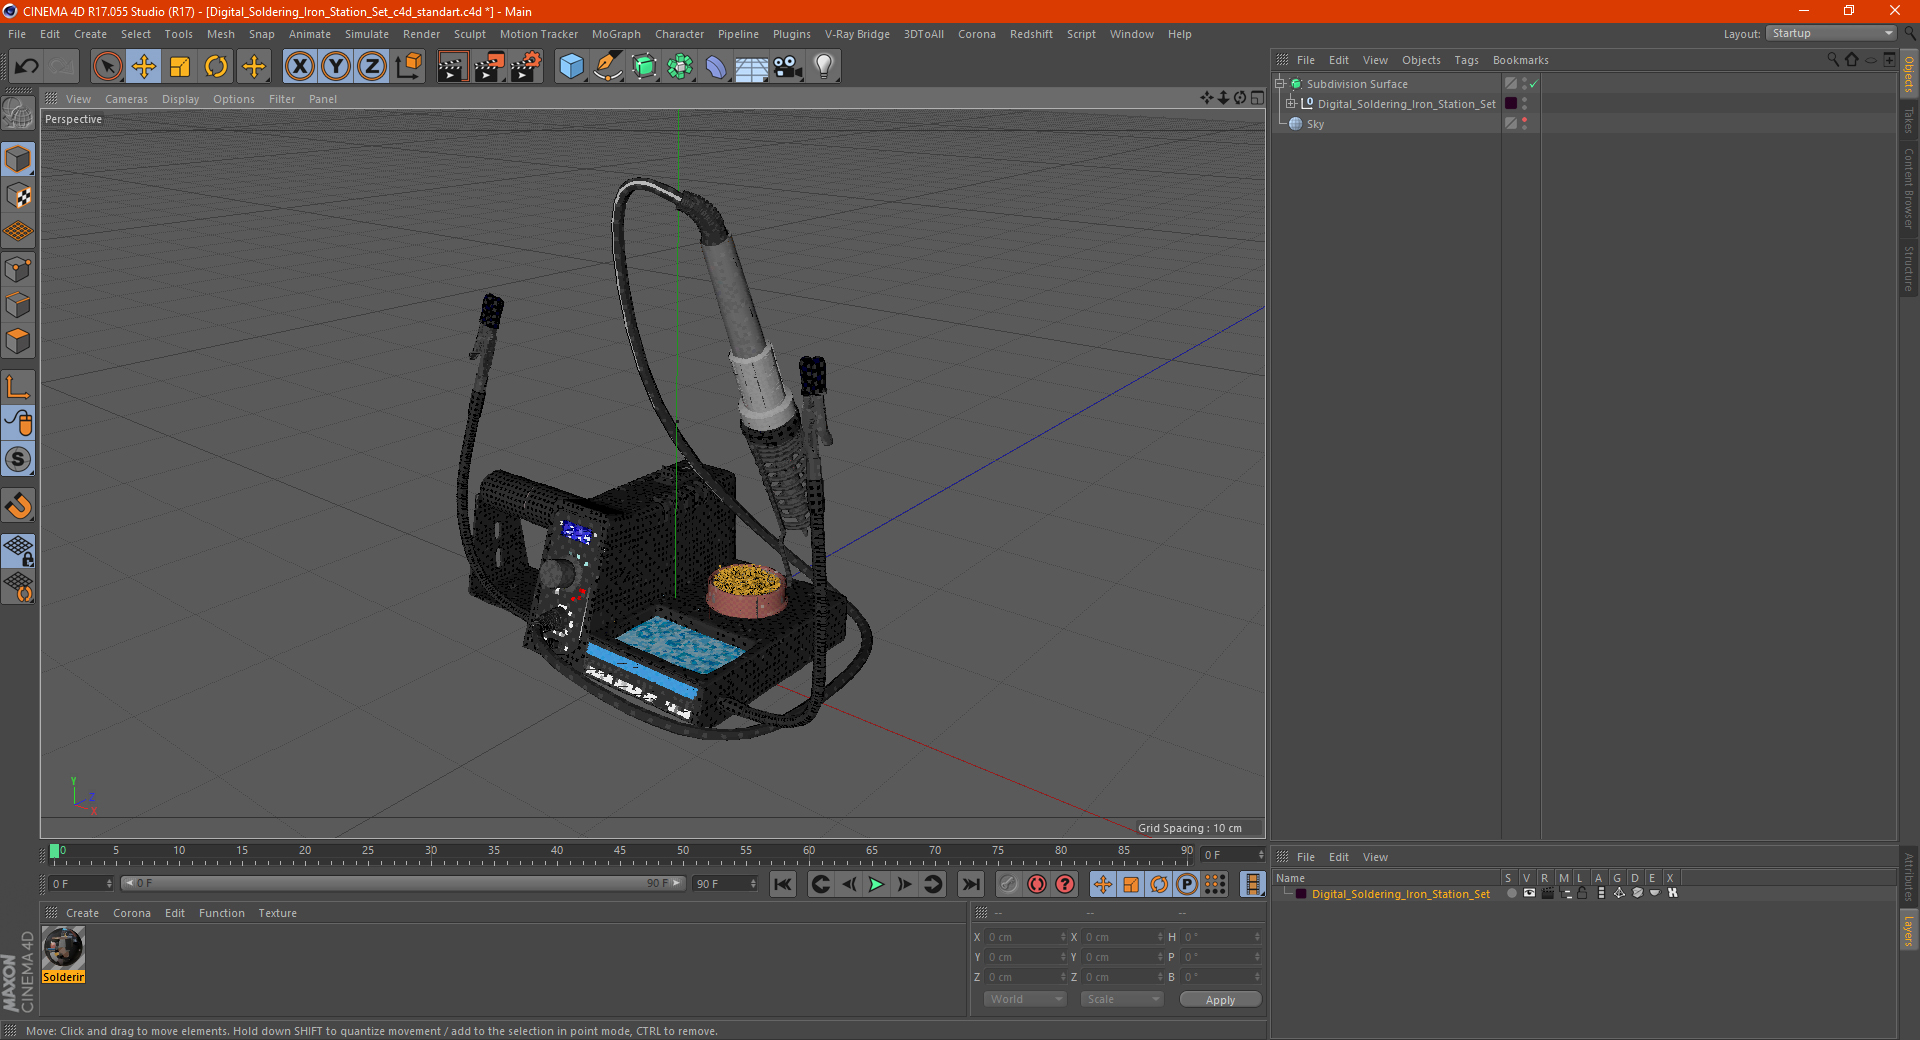This screenshot has height=1040, width=1920.
Task: Activate the Move tool
Action: (x=143, y=67)
